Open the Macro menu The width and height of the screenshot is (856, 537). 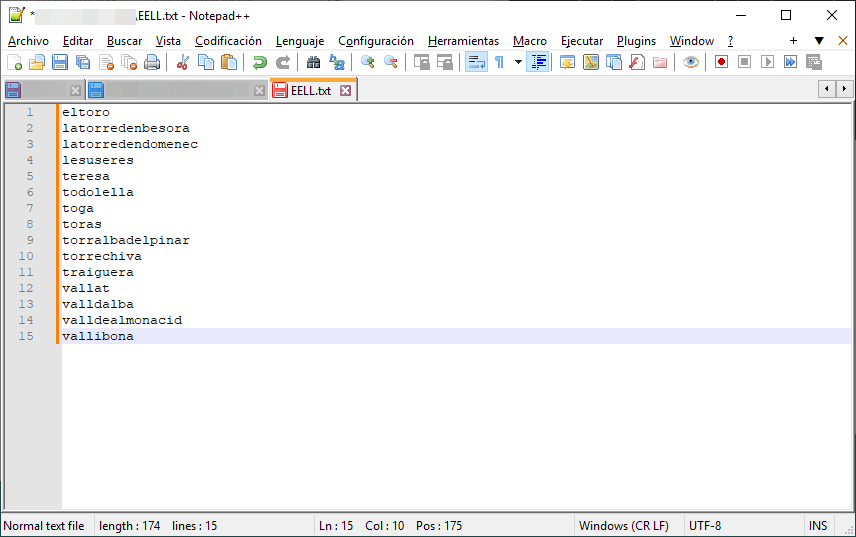[x=530, y=41]
